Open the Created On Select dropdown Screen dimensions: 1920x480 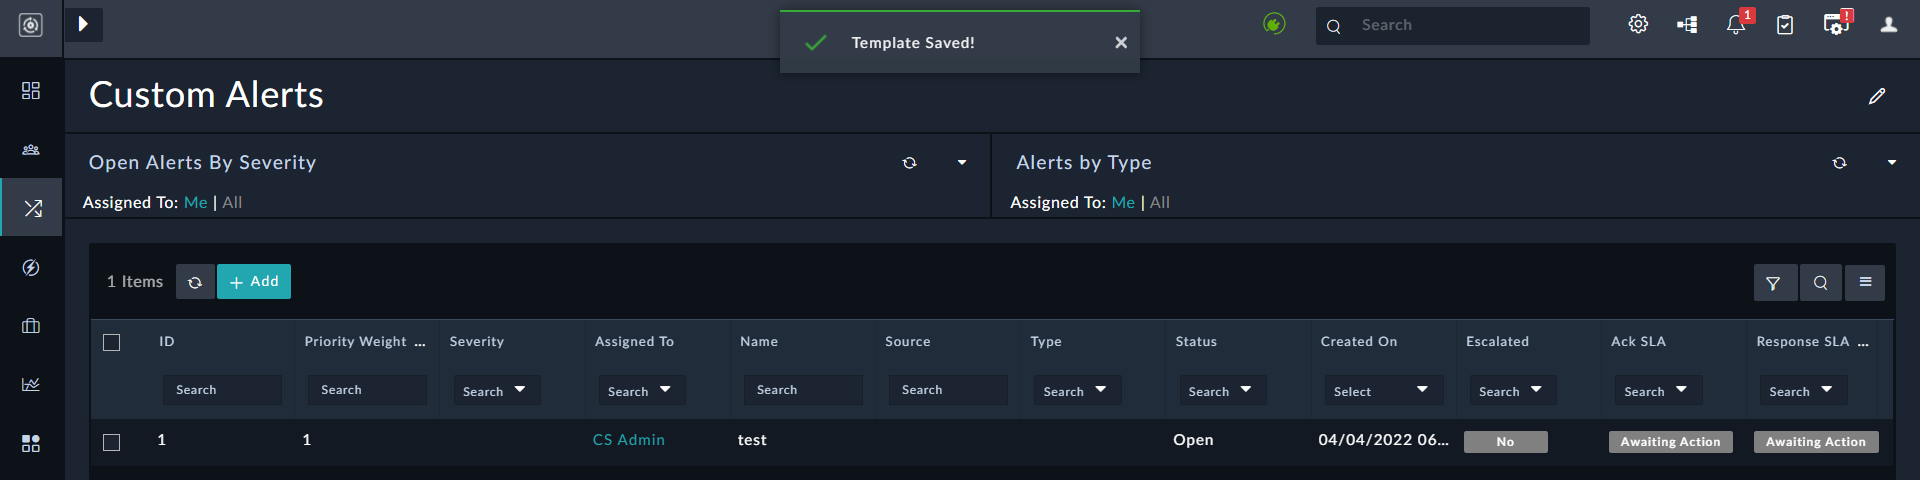click(1381, 390)
